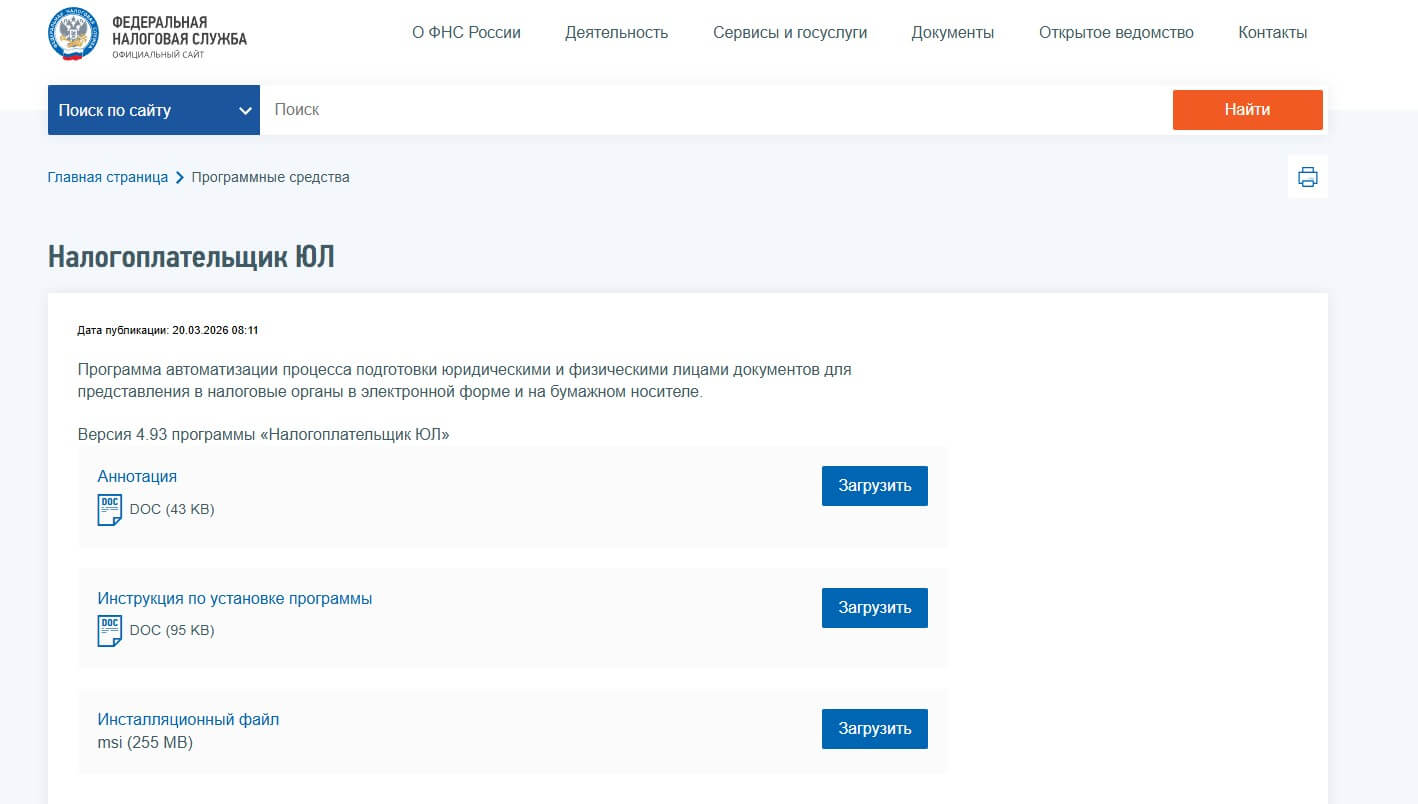This screenshot has height=804, width=1418.
Task: Click Загрузить for the installation instructions
Action: [874, 608]
